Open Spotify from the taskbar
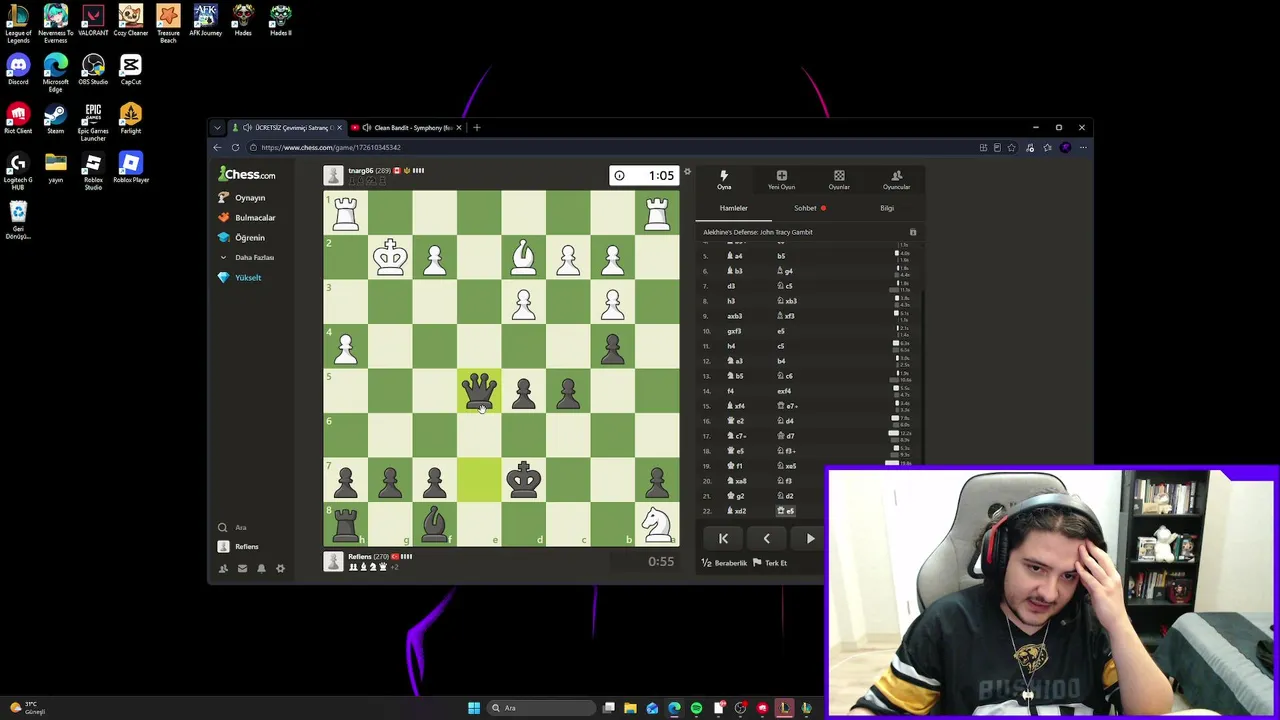This screenshot has height=720, width=1280. (696, 708)
